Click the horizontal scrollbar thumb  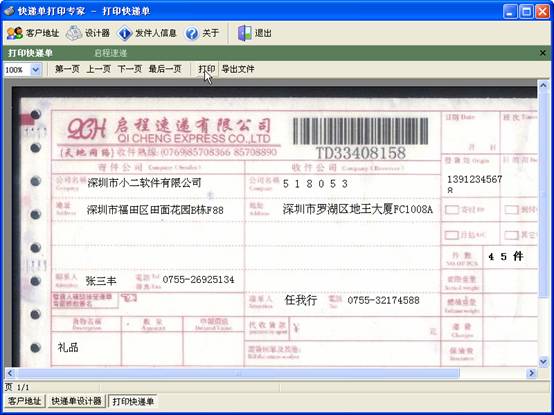click(239, 373)
